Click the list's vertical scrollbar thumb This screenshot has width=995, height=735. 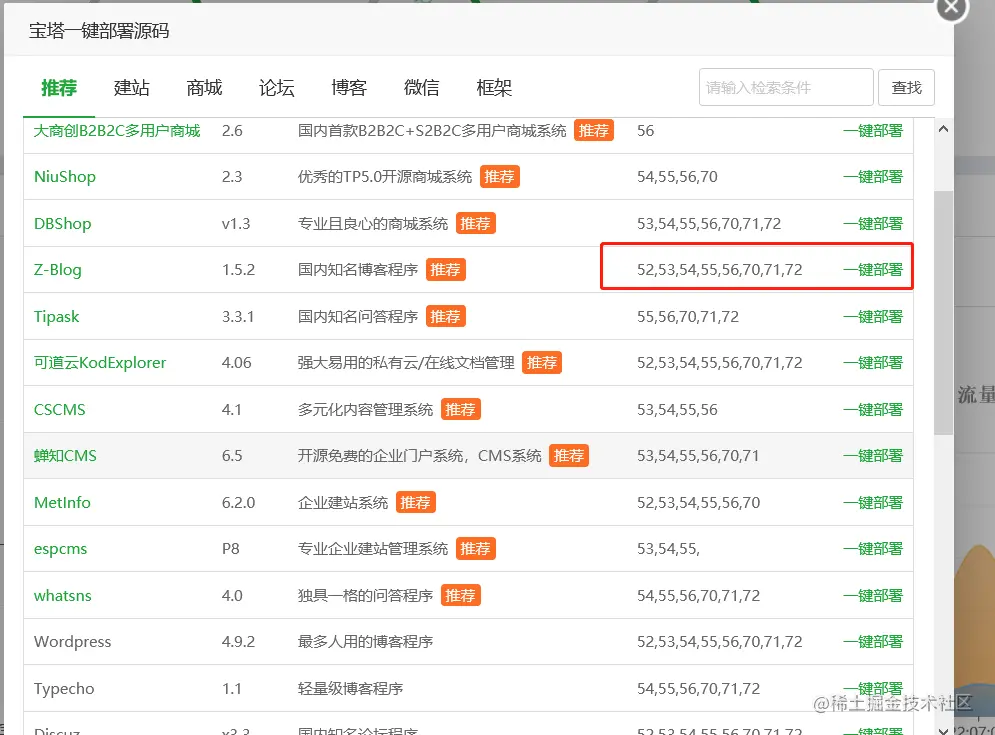pos(944,312)
